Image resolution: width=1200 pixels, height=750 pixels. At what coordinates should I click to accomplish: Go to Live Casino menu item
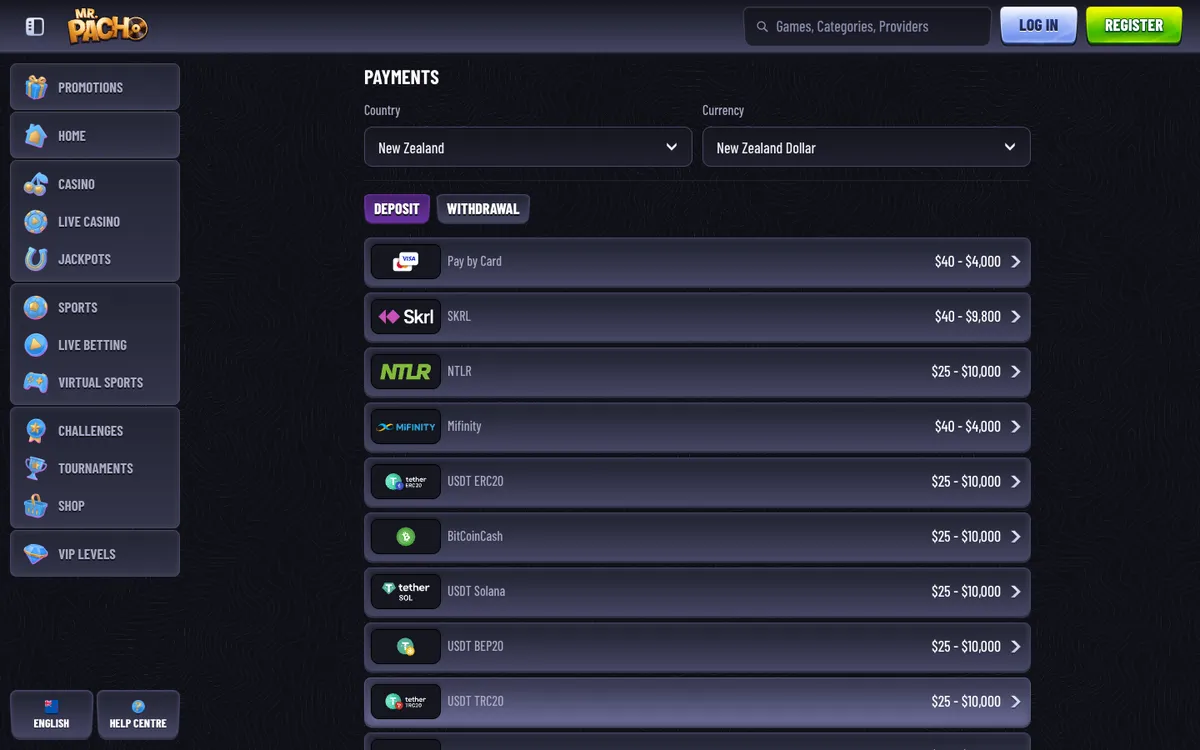click(95, 221)
